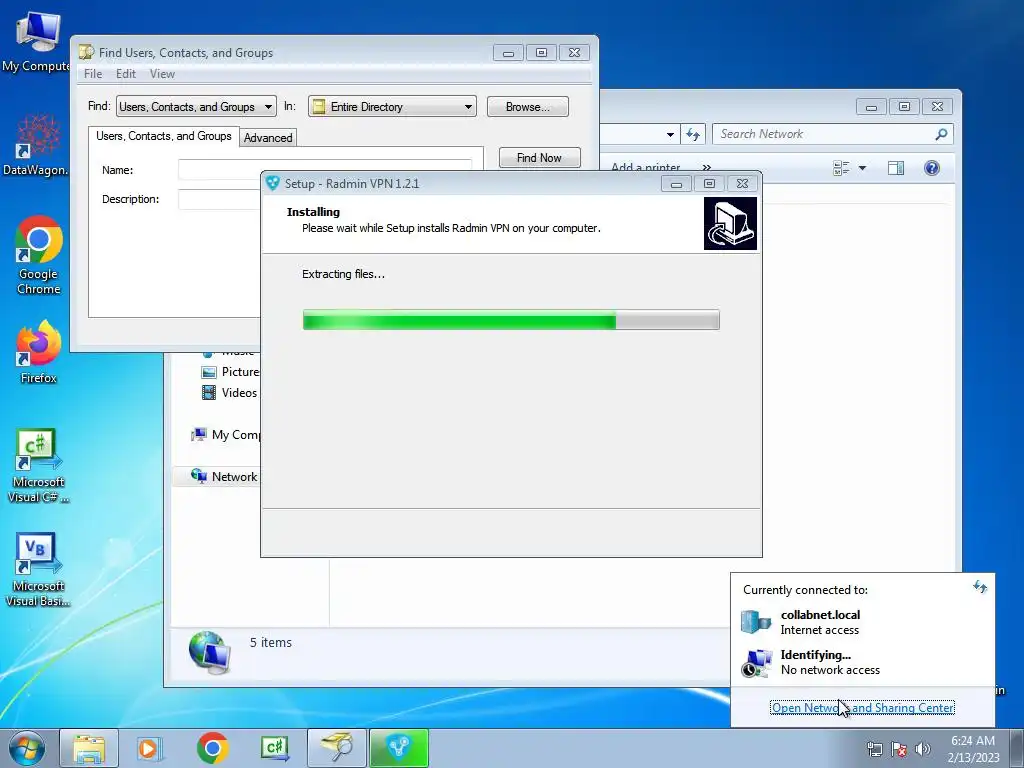Close the Find Users, Contacts, and Groups window
Screen dimensions: 1024x768
[574, 53]
